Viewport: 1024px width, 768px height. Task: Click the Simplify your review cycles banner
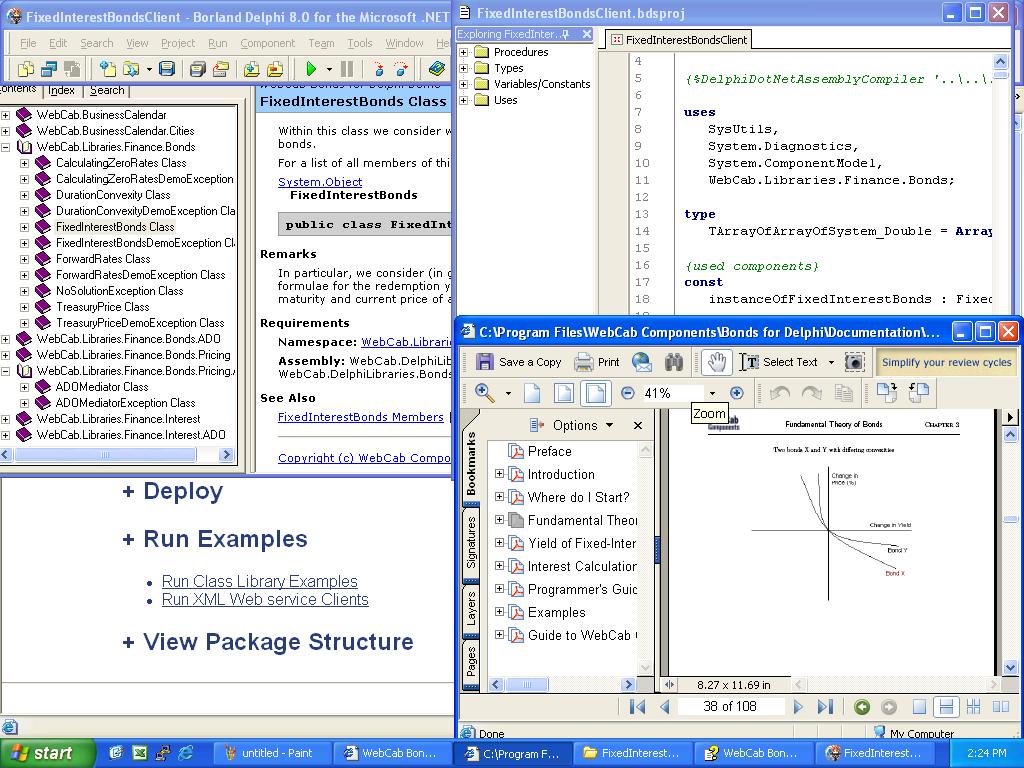[946, 362]
